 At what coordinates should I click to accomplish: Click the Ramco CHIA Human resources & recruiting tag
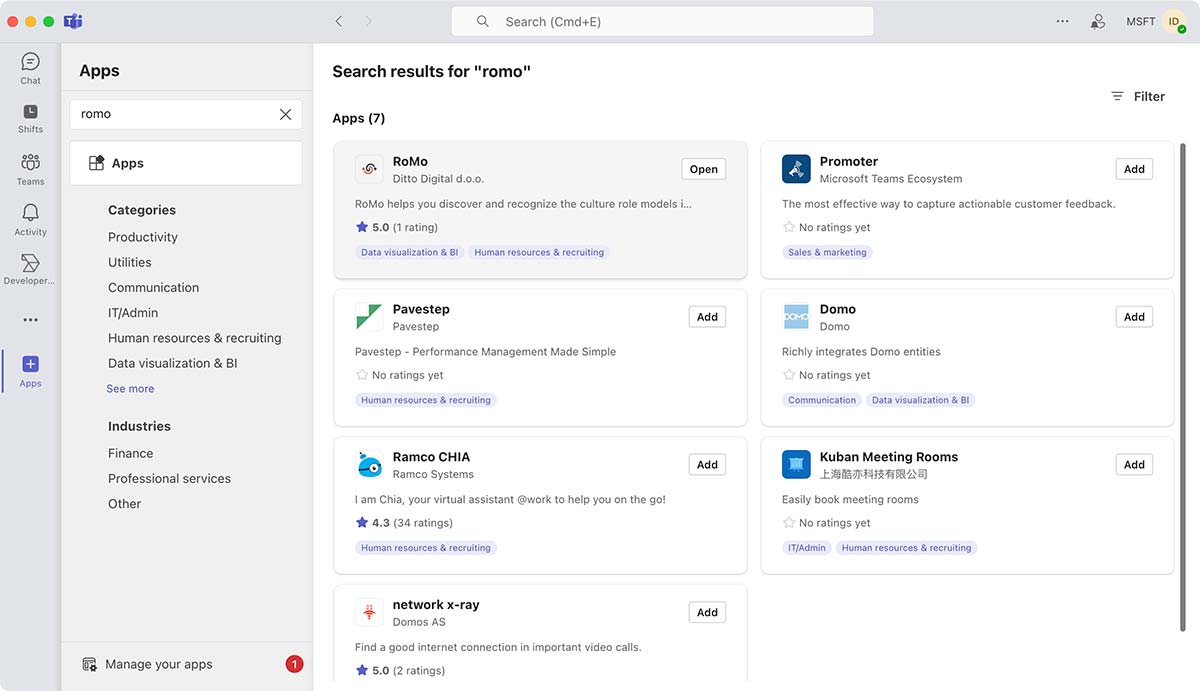[x=426, y=548]
